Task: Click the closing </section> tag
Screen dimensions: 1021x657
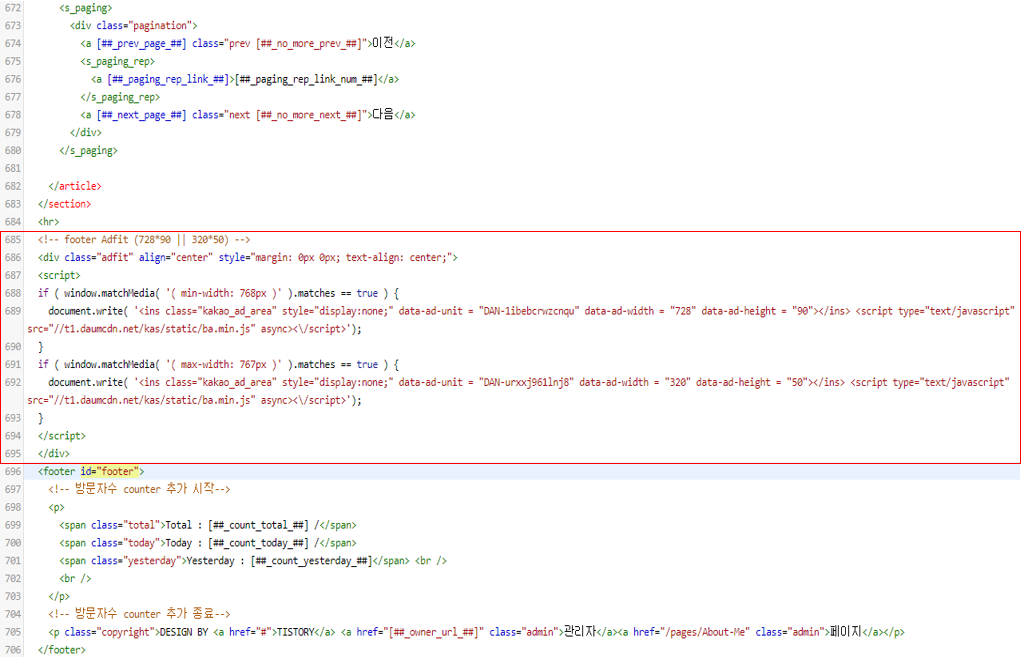Action: point(64,204)
